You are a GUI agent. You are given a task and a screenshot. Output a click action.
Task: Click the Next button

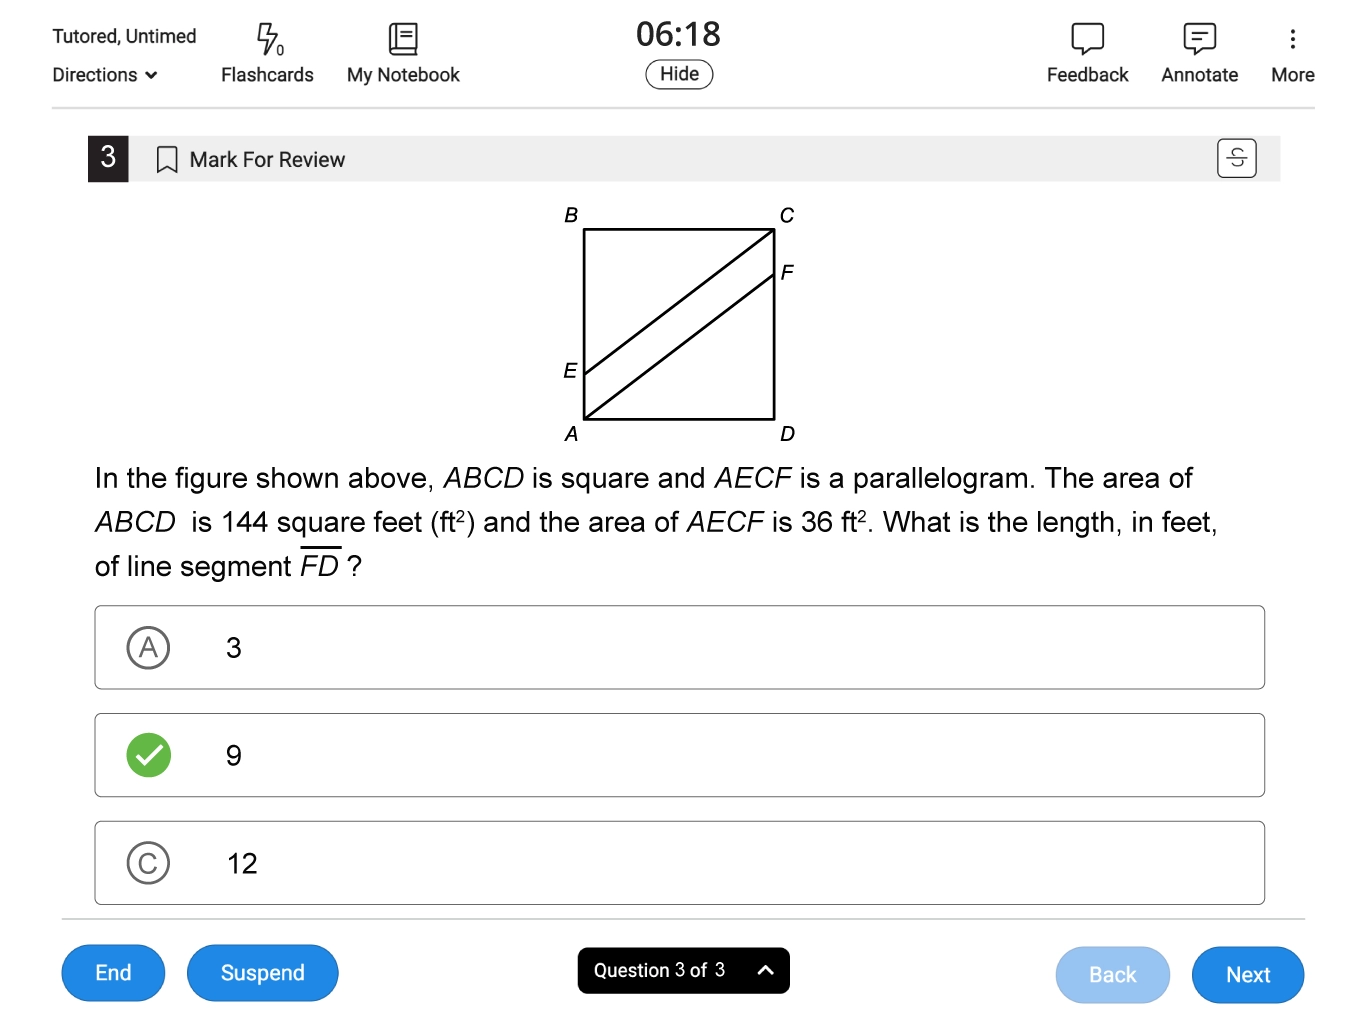coord(1247,974)
